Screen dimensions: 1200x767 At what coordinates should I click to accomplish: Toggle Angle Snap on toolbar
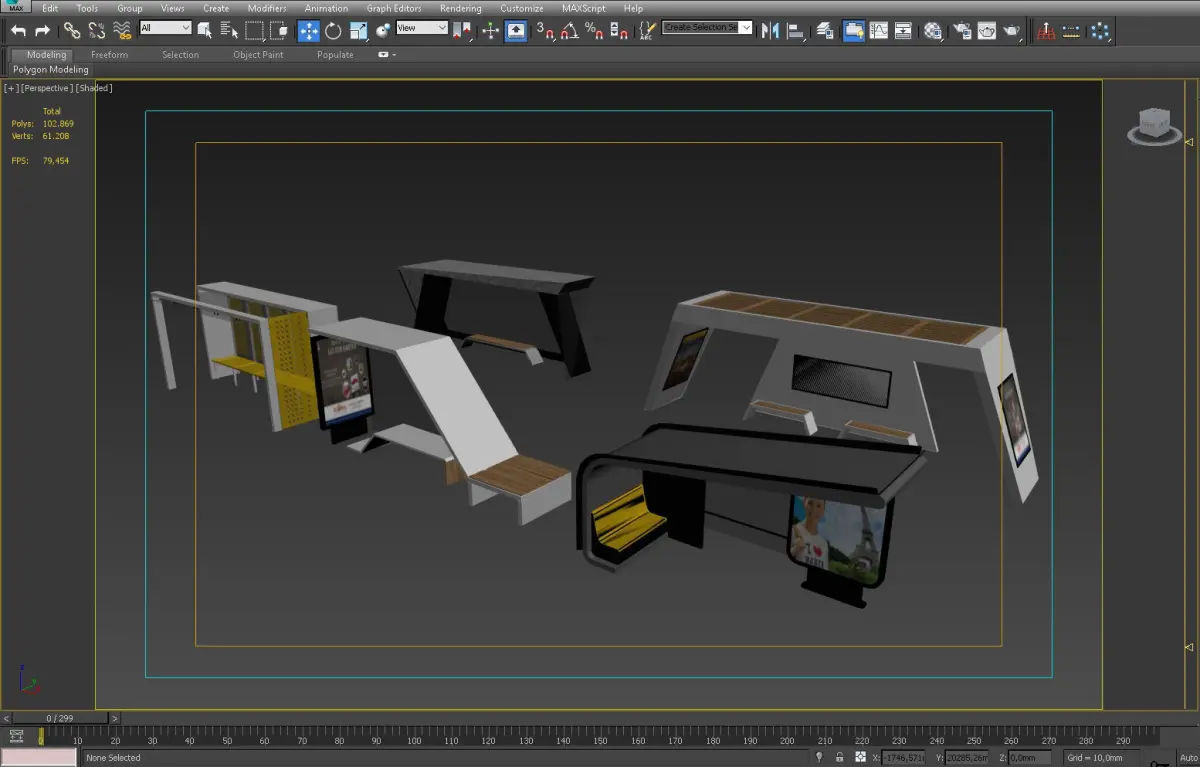(x=569, y=31)
